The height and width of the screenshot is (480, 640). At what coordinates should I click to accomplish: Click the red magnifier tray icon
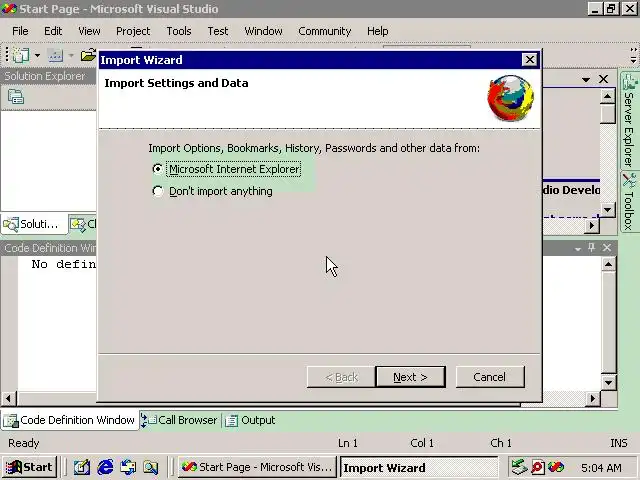pyautogui.click(x=538, y=467)
